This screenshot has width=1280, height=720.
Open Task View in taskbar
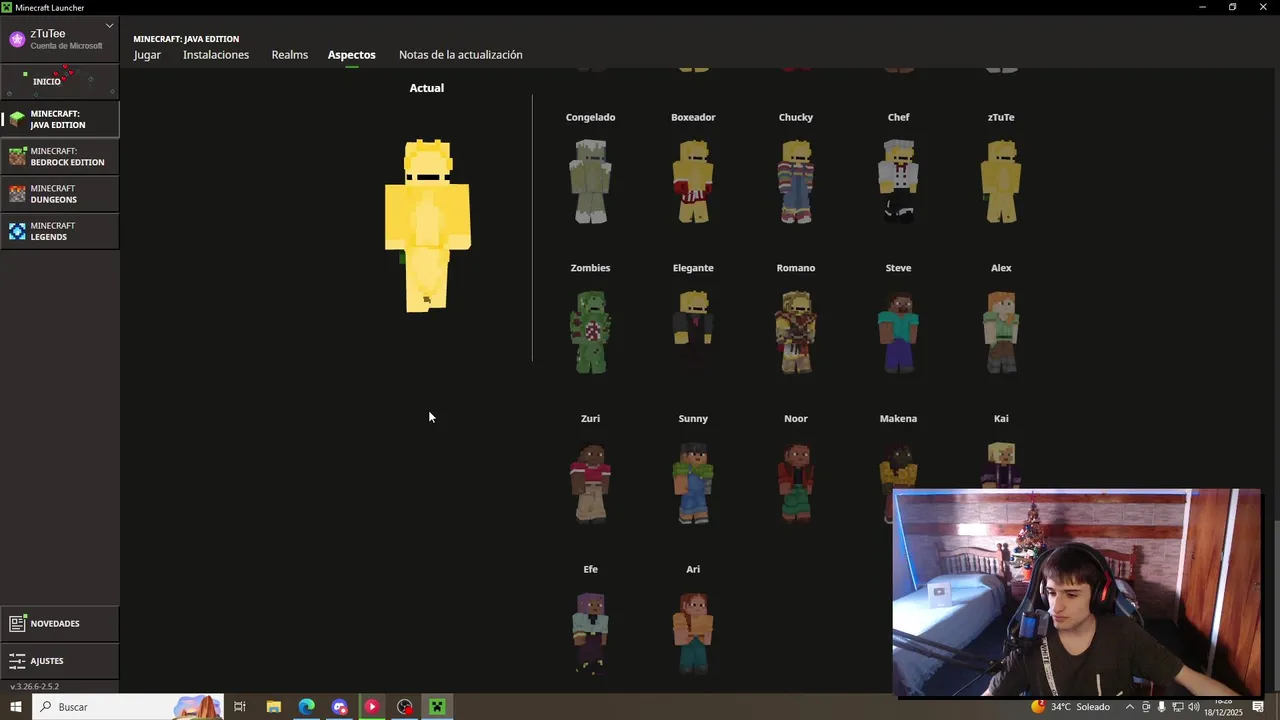240,707
